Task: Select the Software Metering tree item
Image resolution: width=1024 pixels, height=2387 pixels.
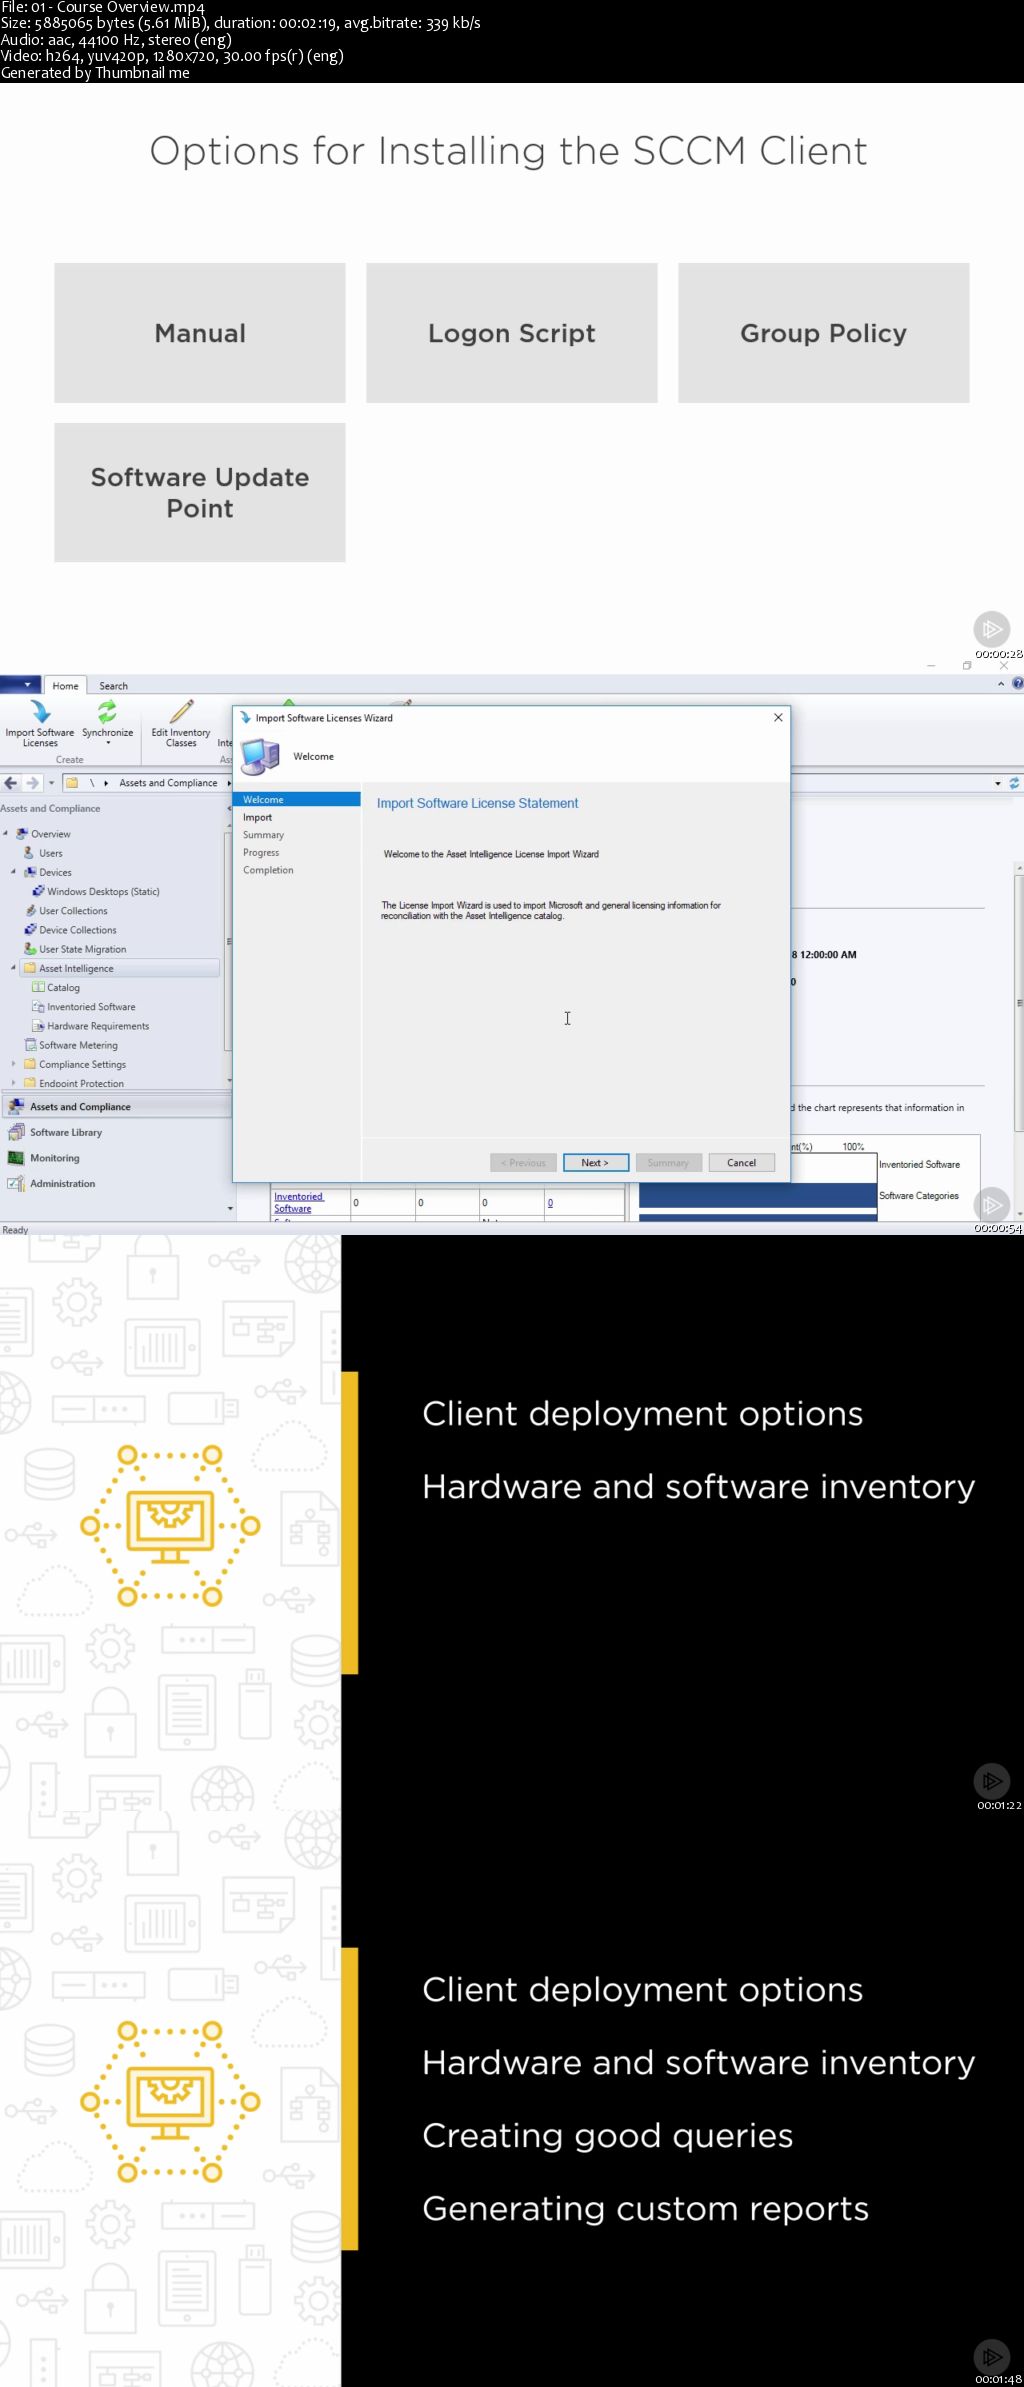Action: (x=78, y=1045)
